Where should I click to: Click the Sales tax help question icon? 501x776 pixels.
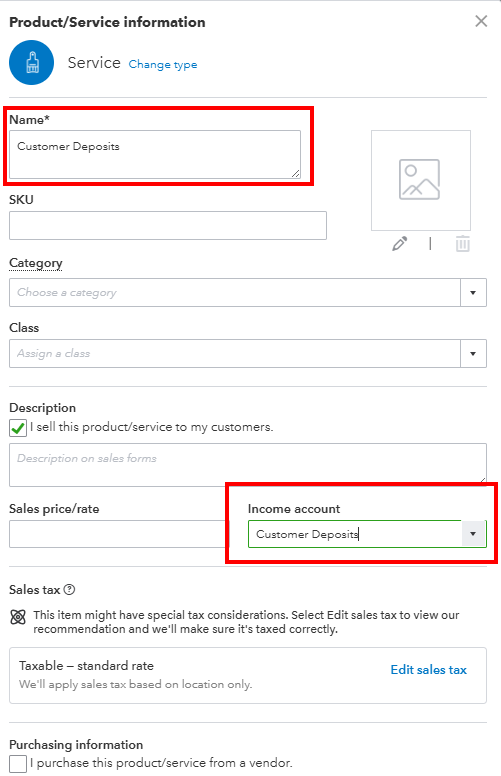pos(70,589)
